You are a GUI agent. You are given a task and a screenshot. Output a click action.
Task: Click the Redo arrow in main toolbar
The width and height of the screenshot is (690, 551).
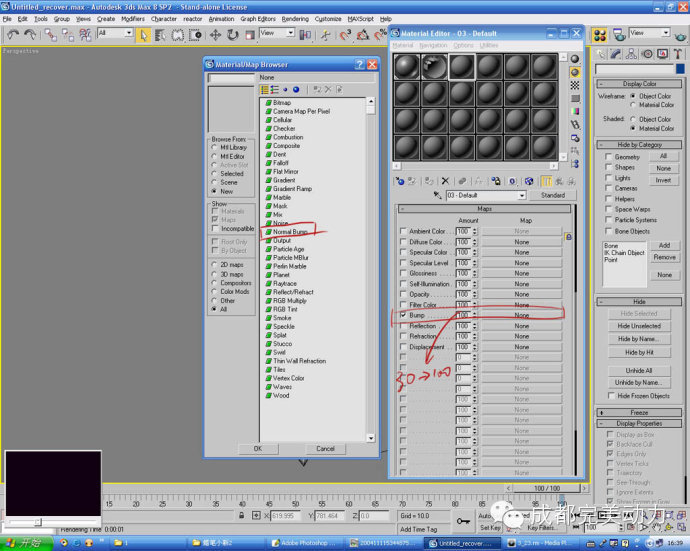click(30, 35)
